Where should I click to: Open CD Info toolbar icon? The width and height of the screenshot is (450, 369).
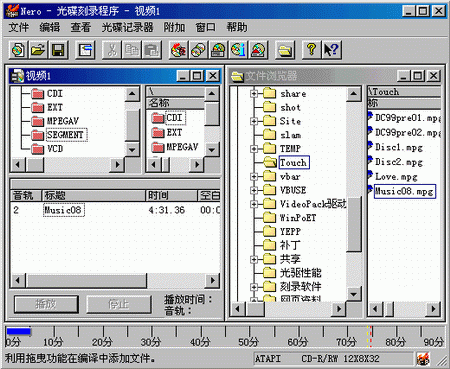(238, 50)
